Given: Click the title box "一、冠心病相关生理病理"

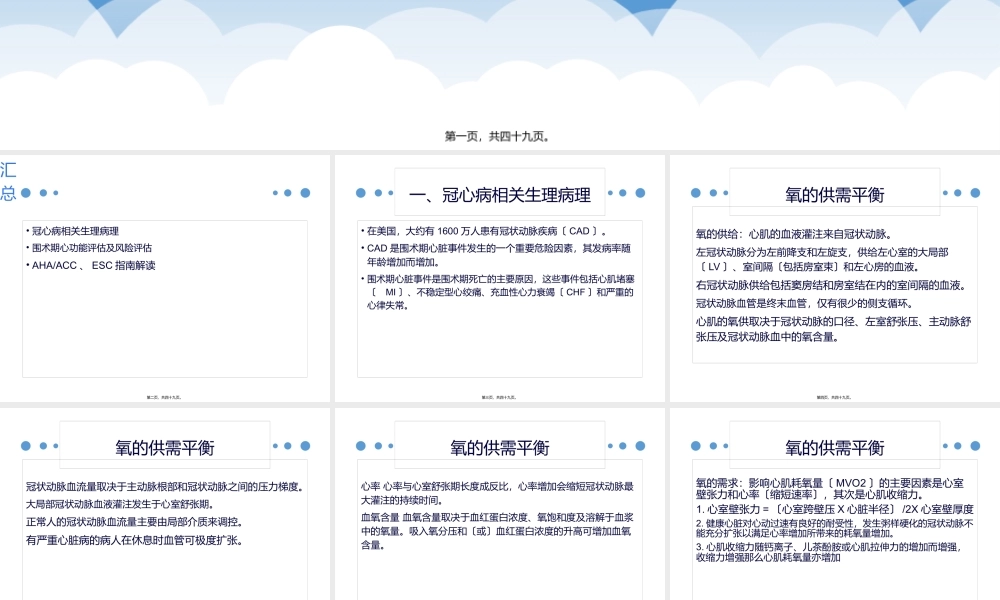Looking at the screenshot, I should (500, 192).
